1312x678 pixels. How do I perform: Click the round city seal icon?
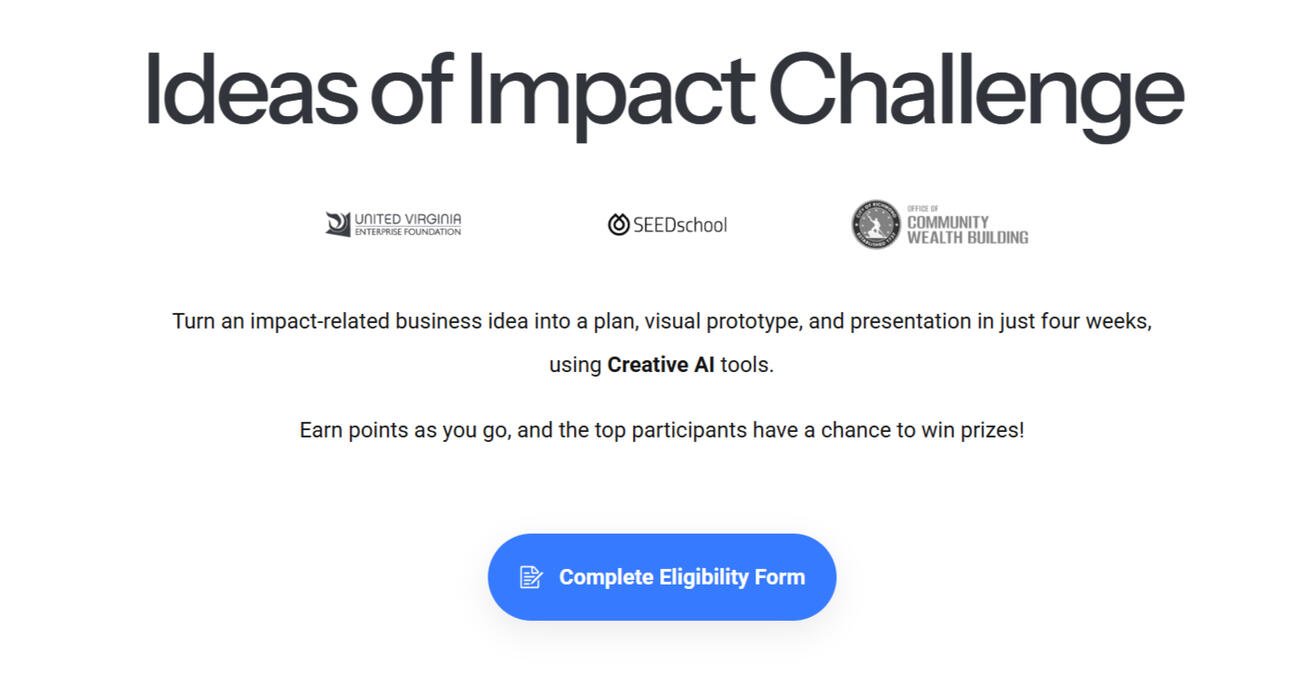point(876,224)
